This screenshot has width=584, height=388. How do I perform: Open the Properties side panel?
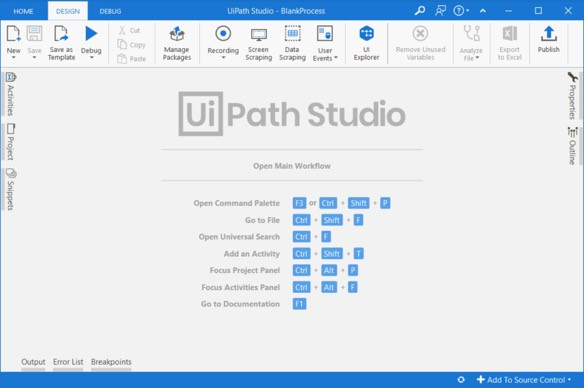(572, 95)
